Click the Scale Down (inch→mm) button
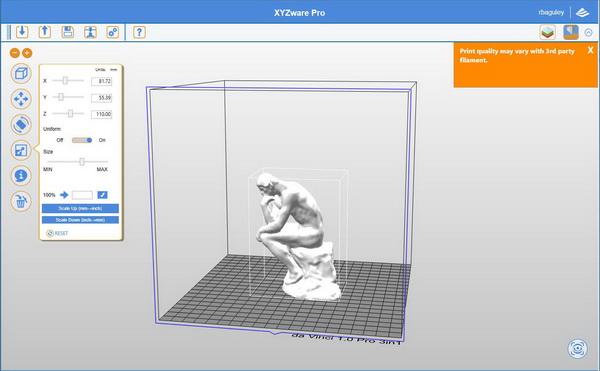The width and height of the screenshot is (600, 371). pos(80,220)
